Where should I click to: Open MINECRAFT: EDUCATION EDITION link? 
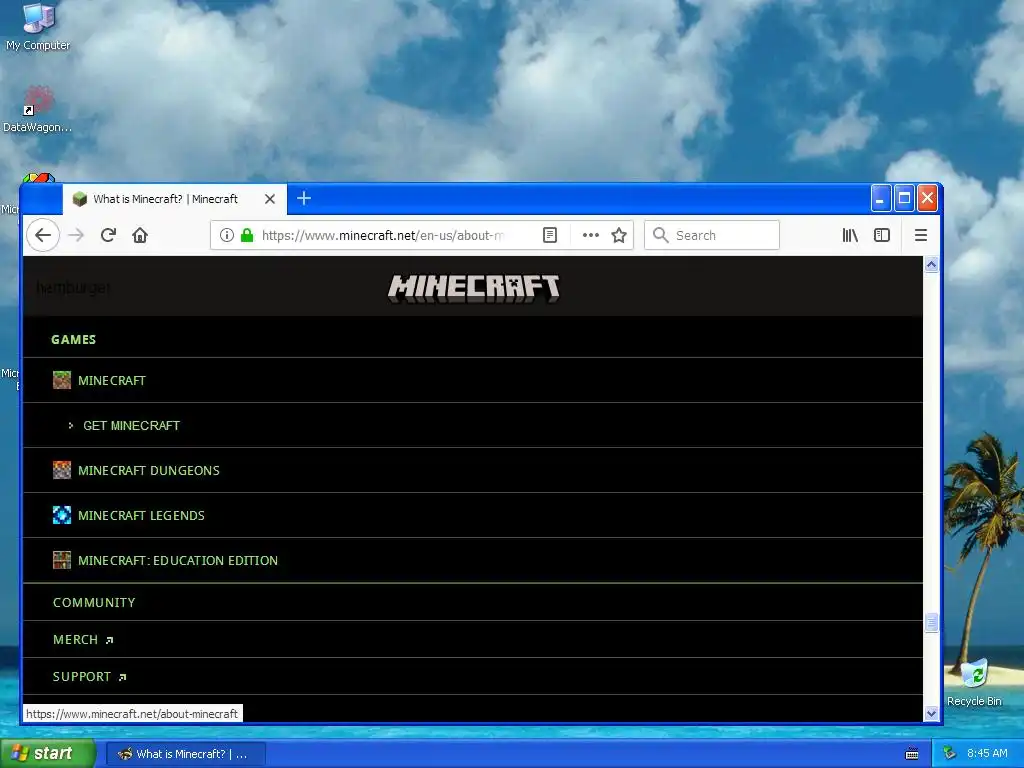point(178,560)
